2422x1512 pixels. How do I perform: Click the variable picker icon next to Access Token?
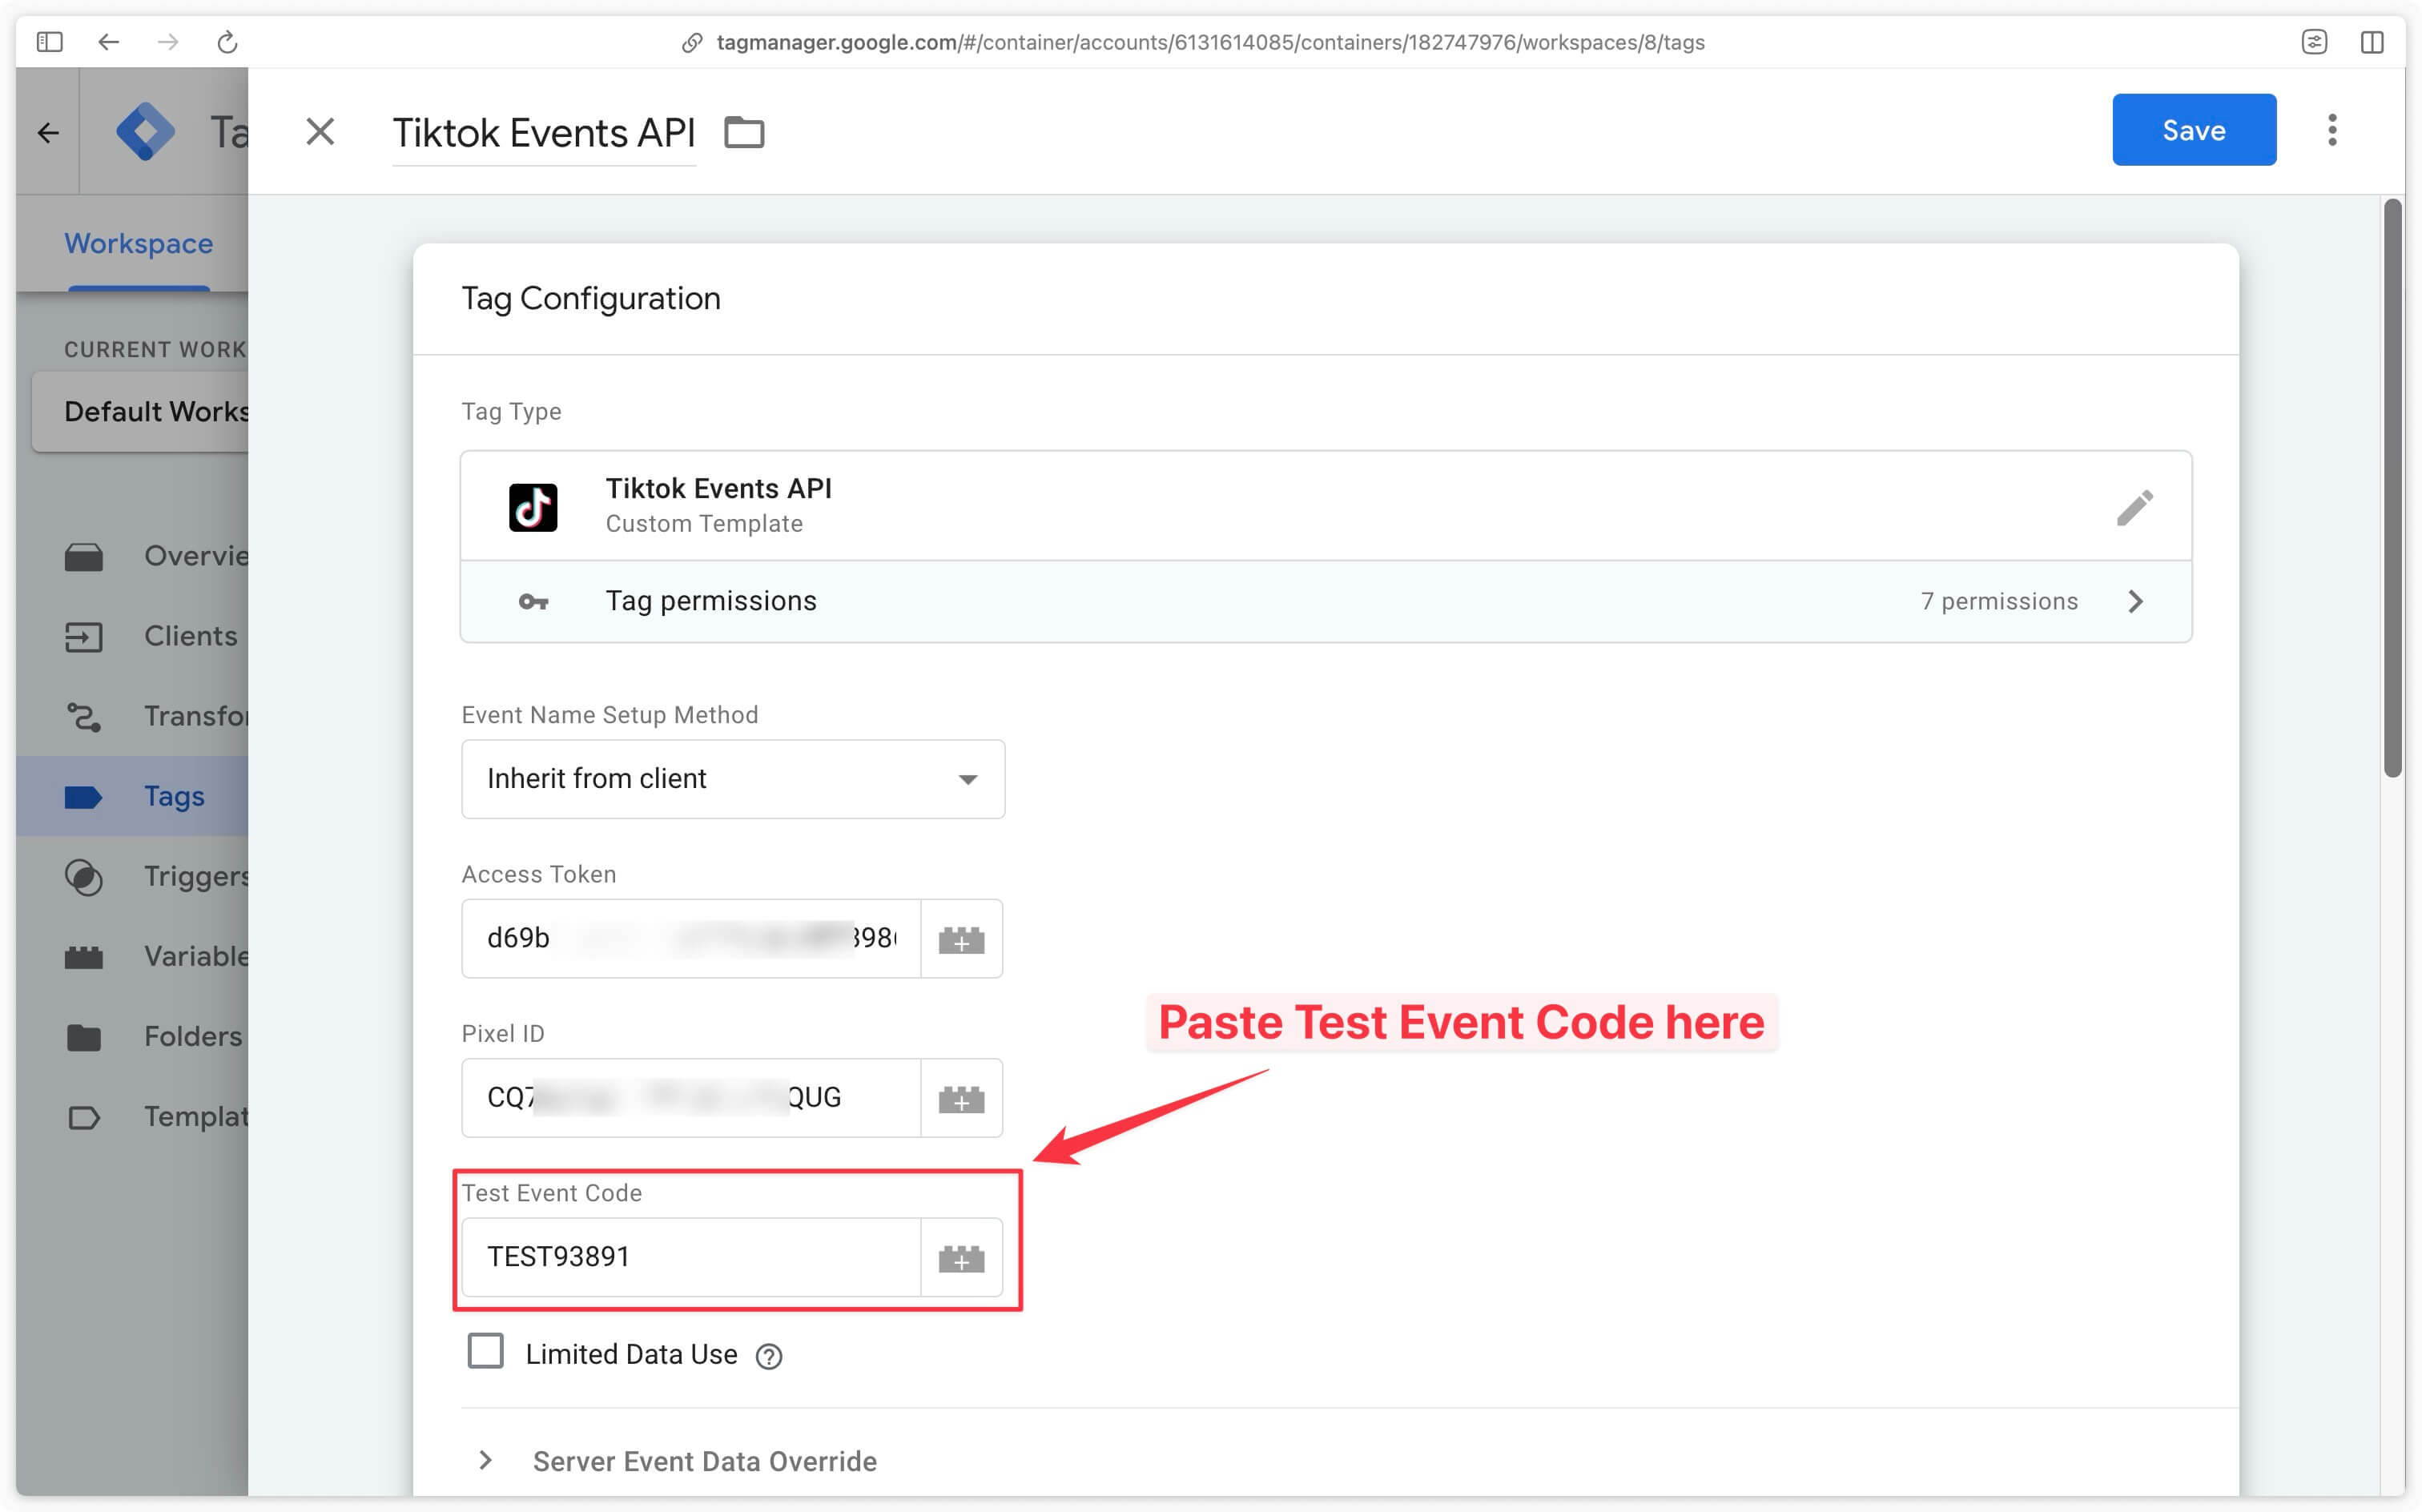[961, 939]
